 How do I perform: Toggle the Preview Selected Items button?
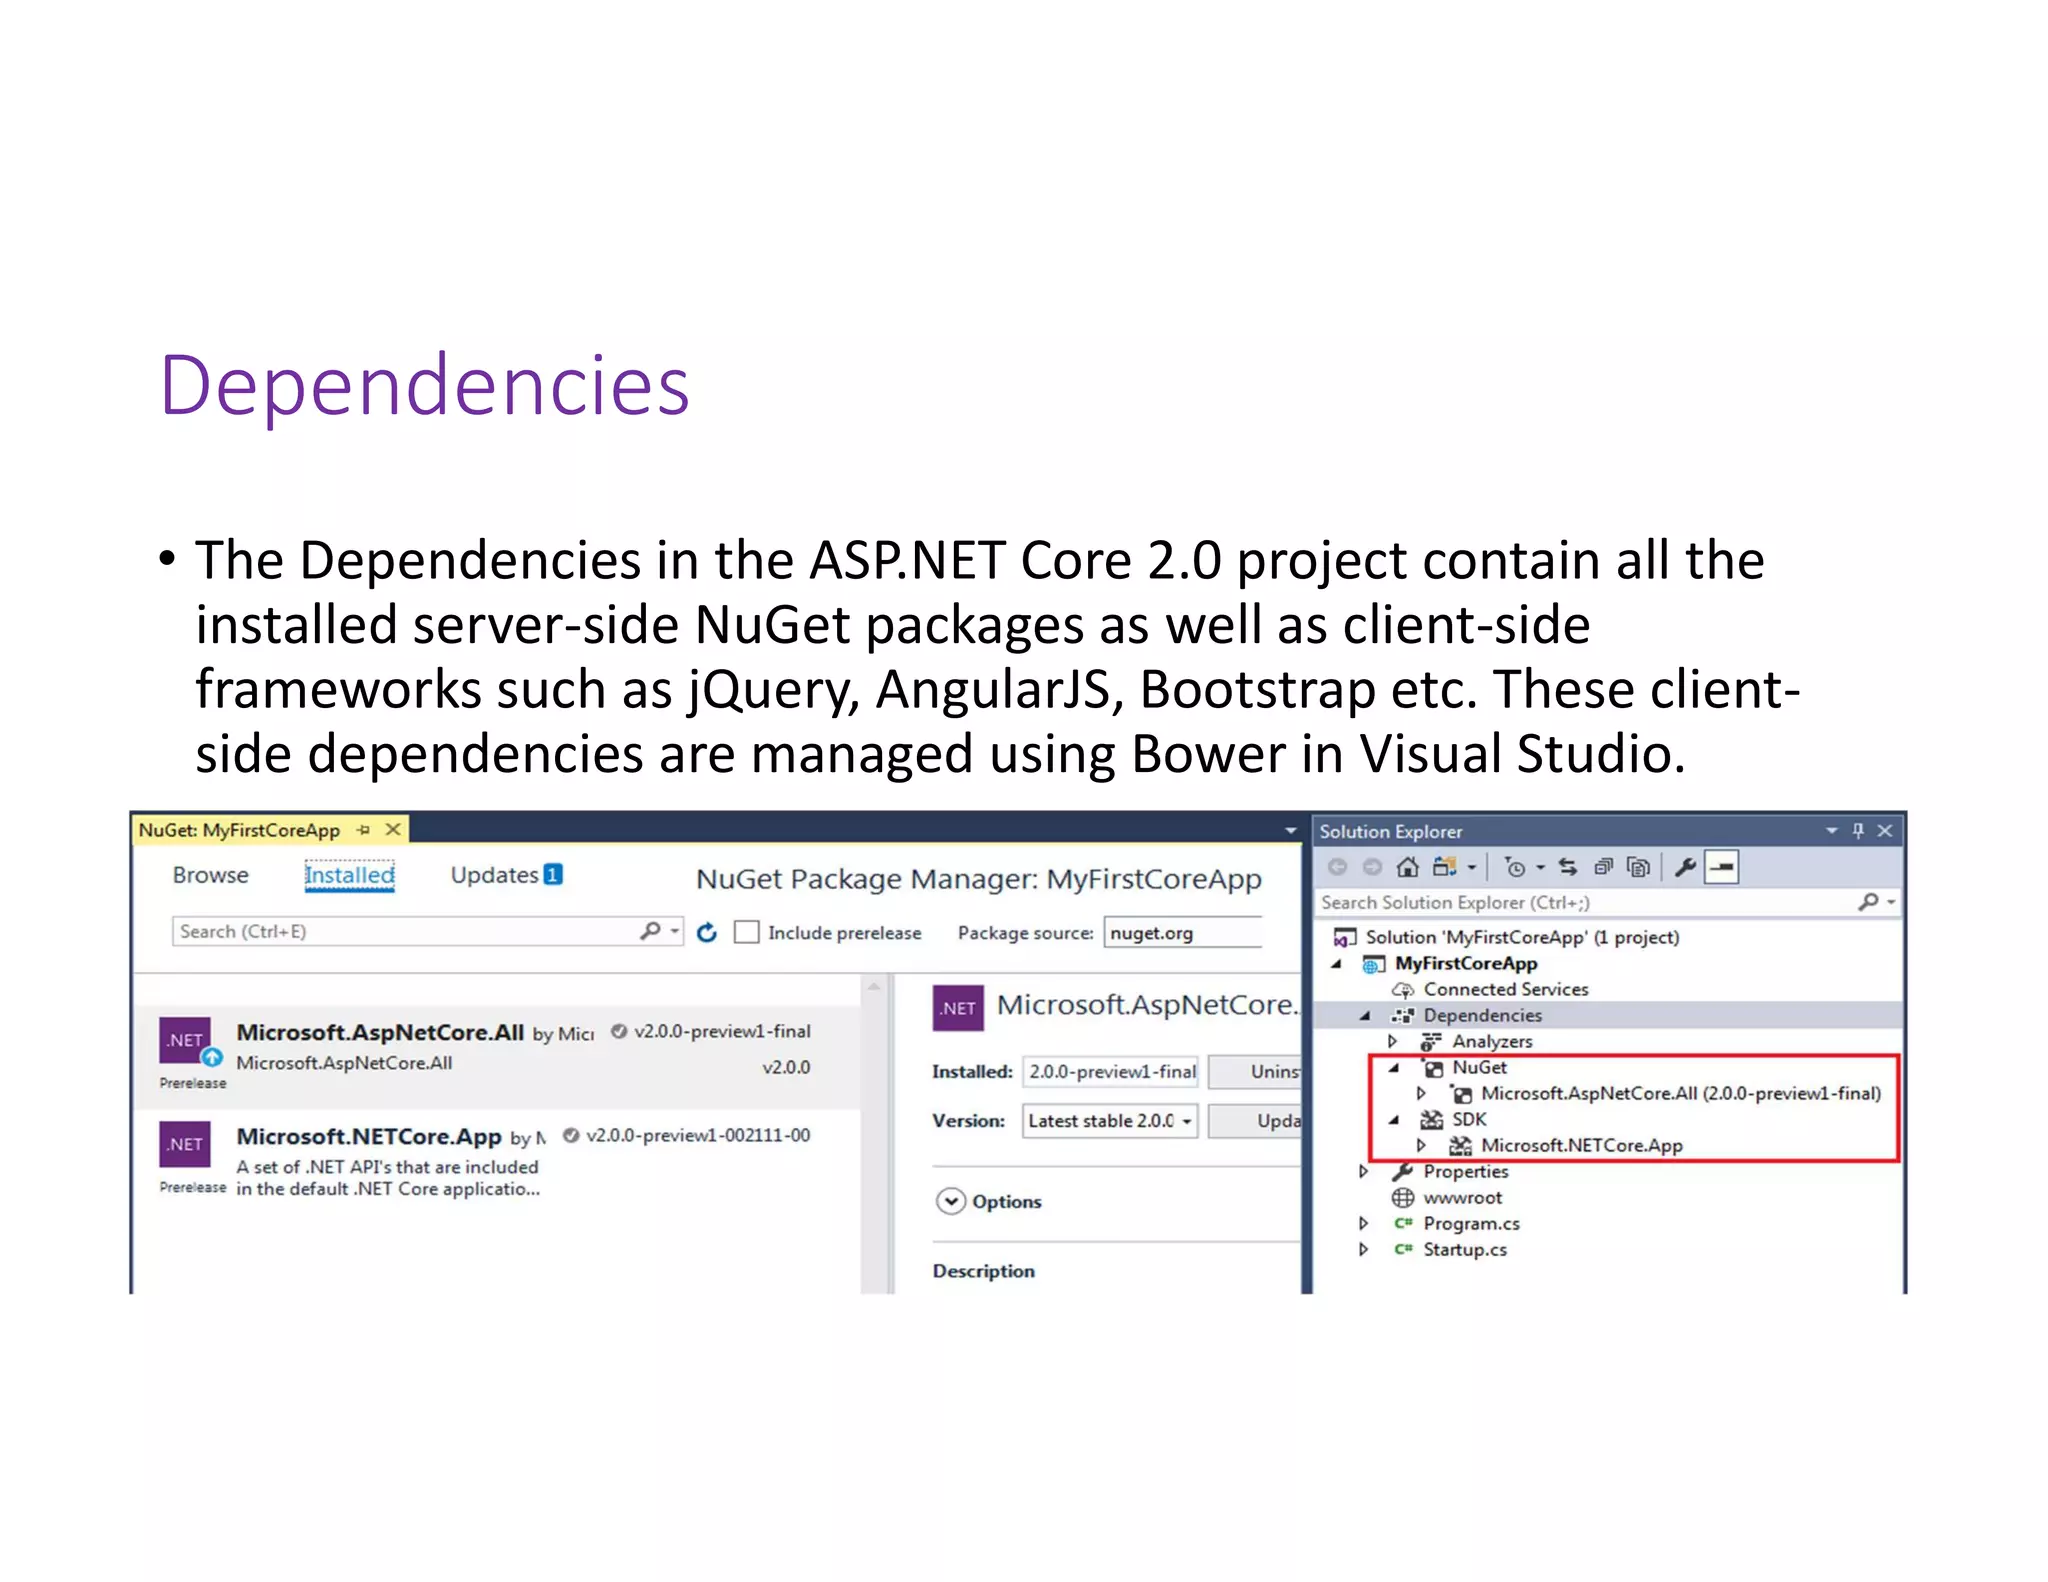(x=1722, y=867)
